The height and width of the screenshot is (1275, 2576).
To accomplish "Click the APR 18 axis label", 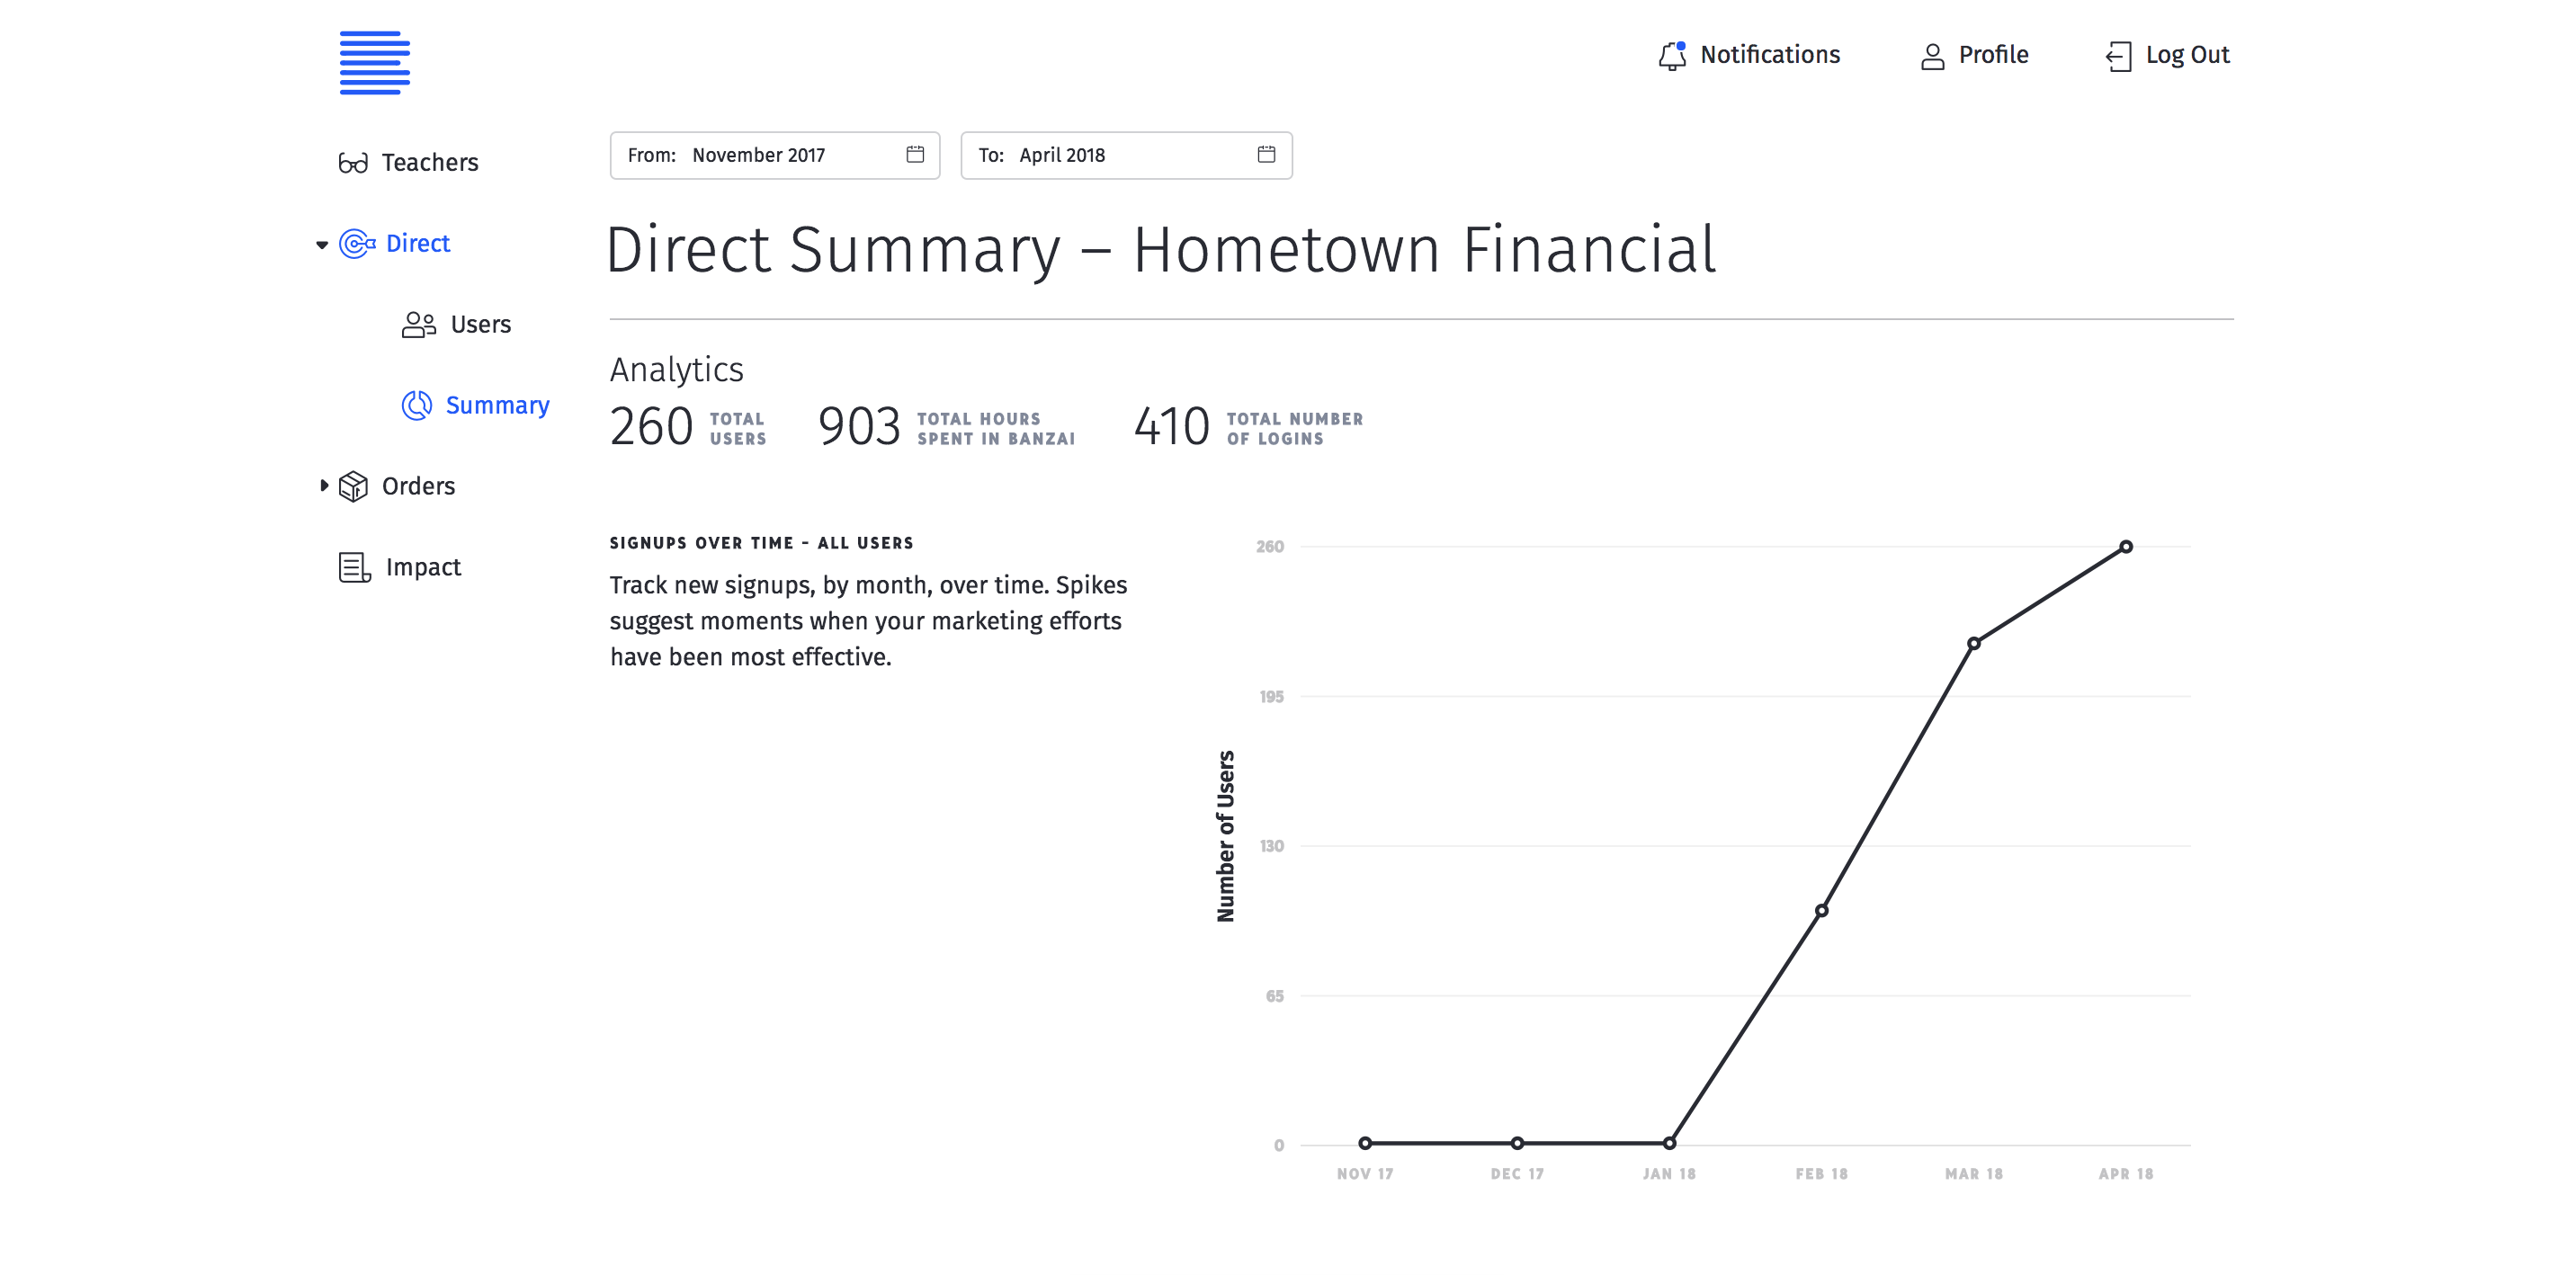I will click(2126, 1174).
